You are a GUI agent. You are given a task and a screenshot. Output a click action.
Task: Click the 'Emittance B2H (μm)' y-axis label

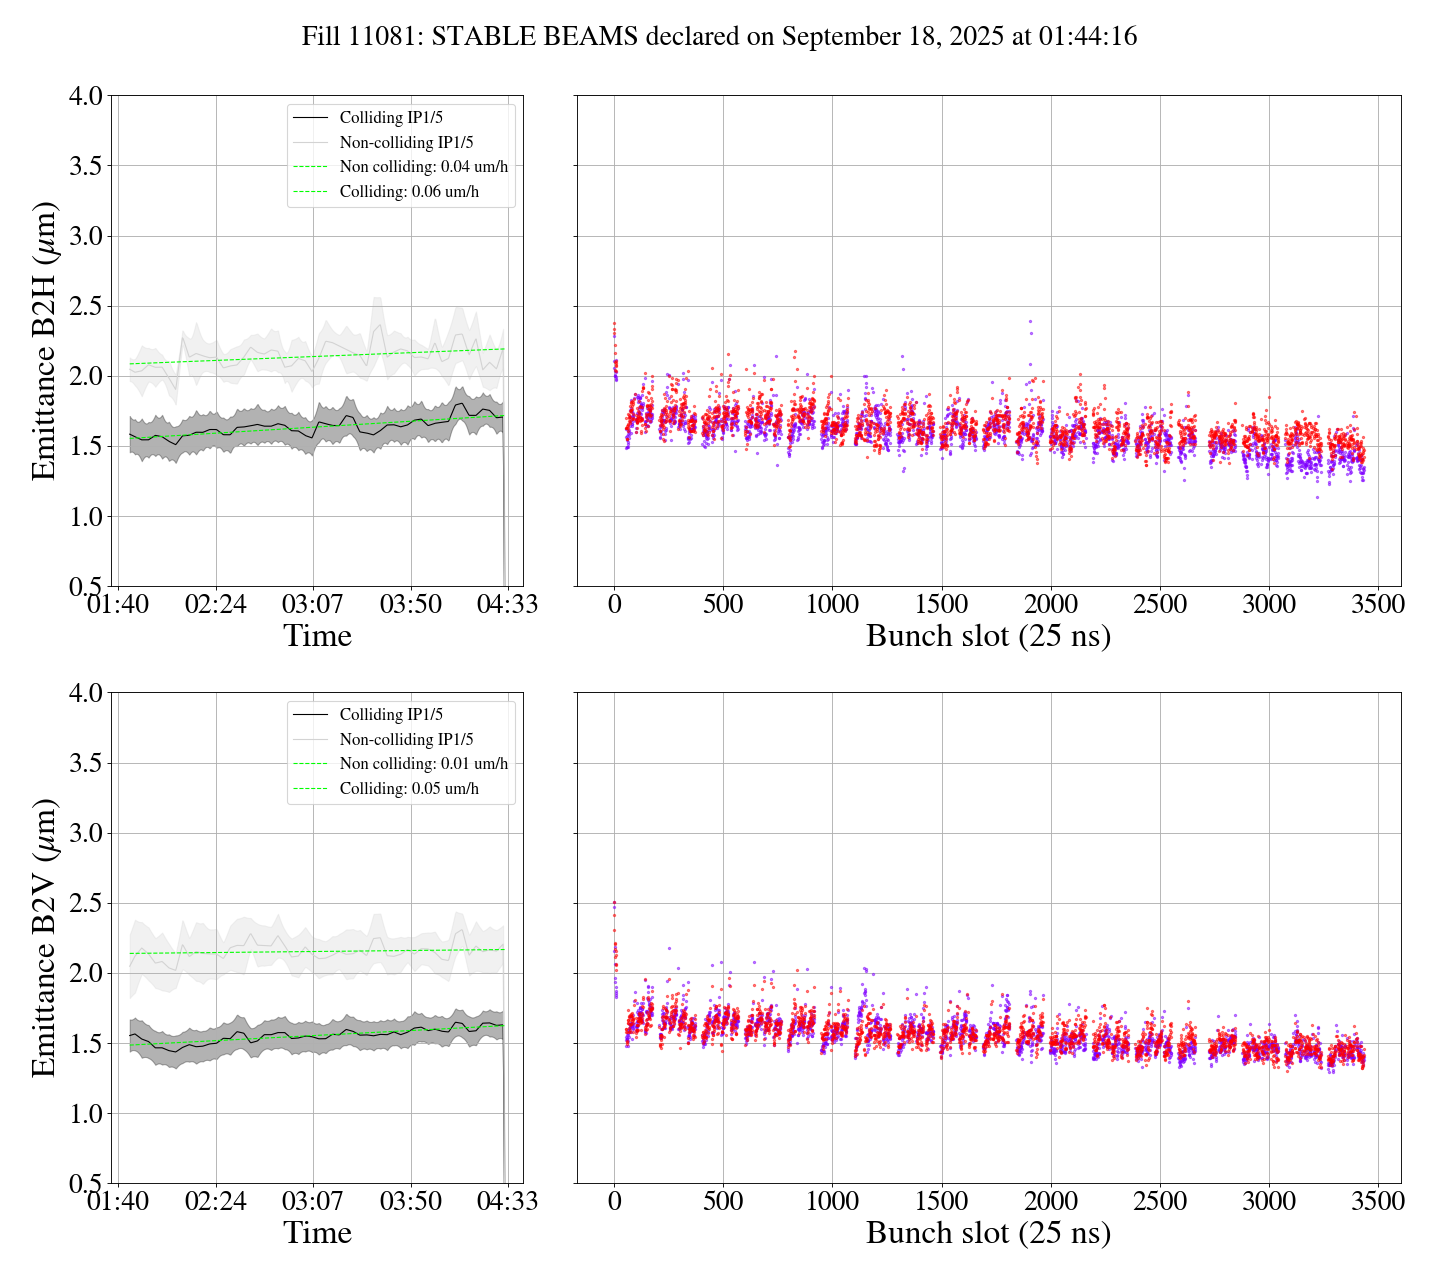point(44,341)
